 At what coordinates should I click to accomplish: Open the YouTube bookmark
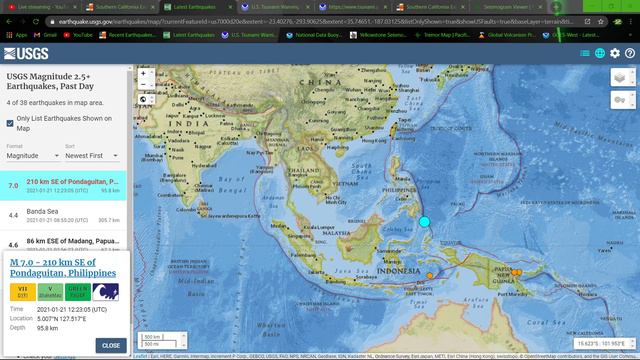pos(78,35)
